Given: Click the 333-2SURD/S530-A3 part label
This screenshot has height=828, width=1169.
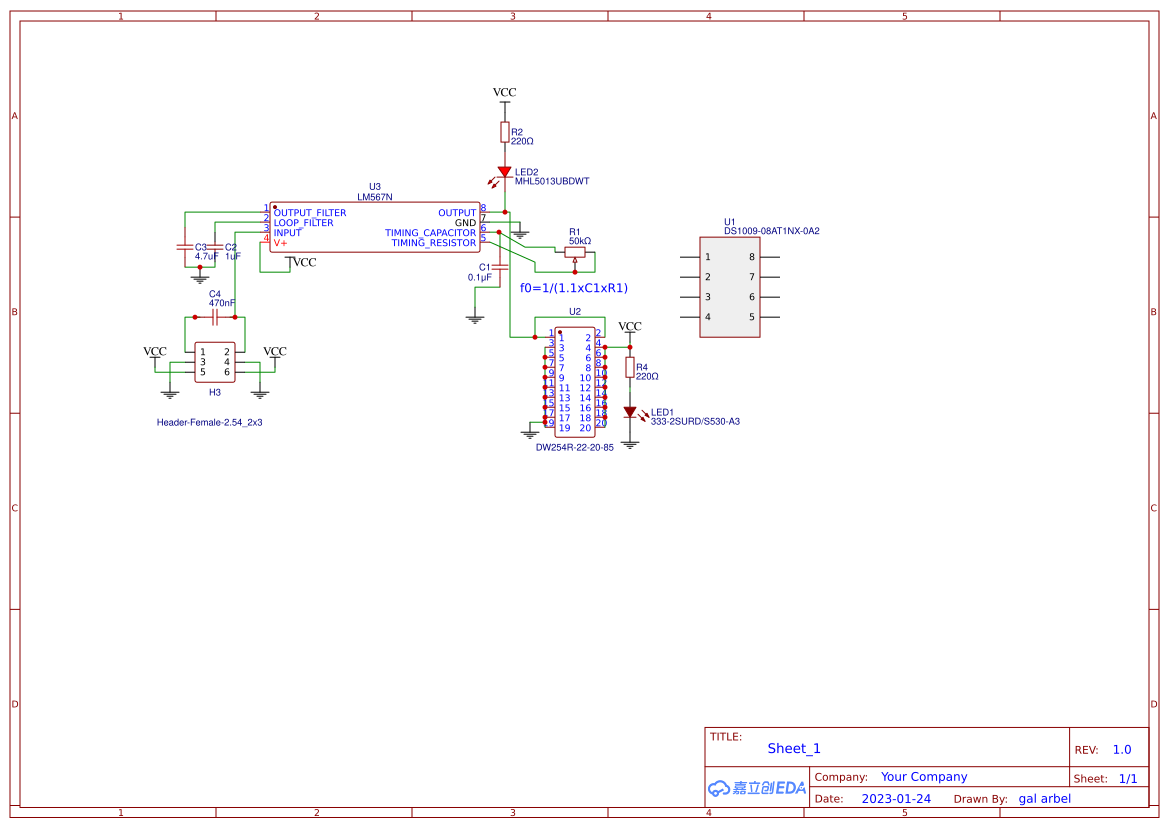Looking at the screenshot, I should tap(696, 422).
